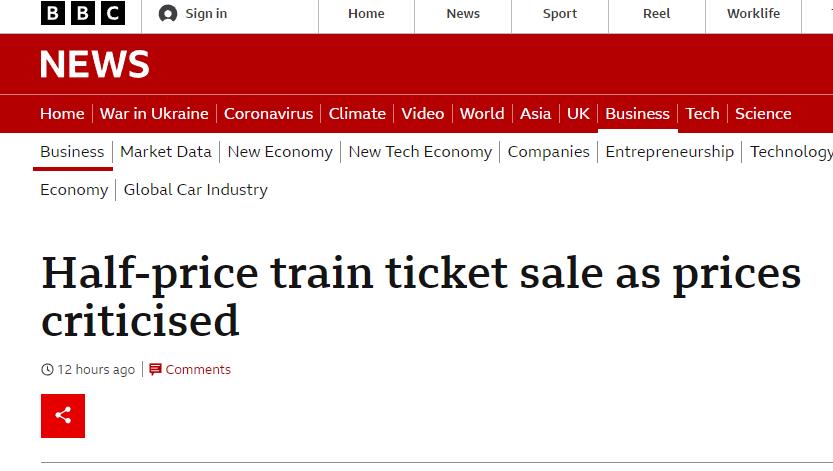Open the Climate news section
The width and height of the screenshot is (833, 471).
coord(357,114)
